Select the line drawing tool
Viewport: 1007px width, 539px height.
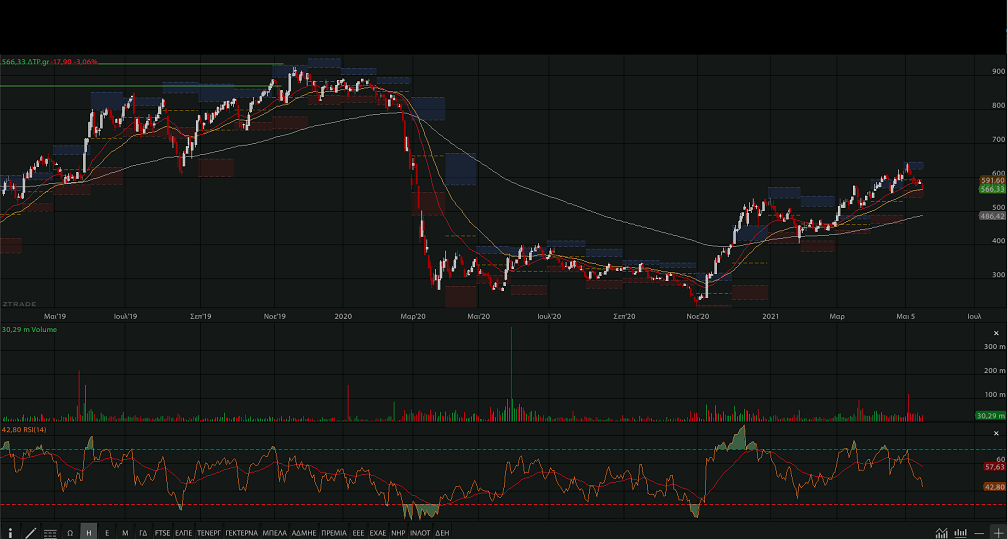(x=30, y=533)
